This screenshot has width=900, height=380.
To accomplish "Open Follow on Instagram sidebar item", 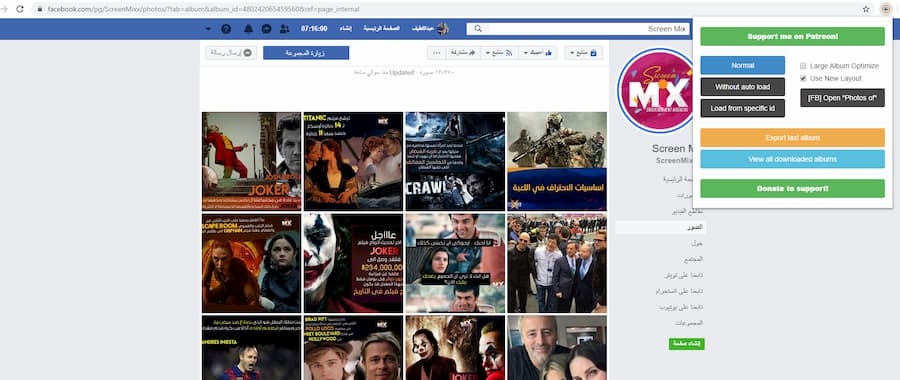I will click(680, 292).
